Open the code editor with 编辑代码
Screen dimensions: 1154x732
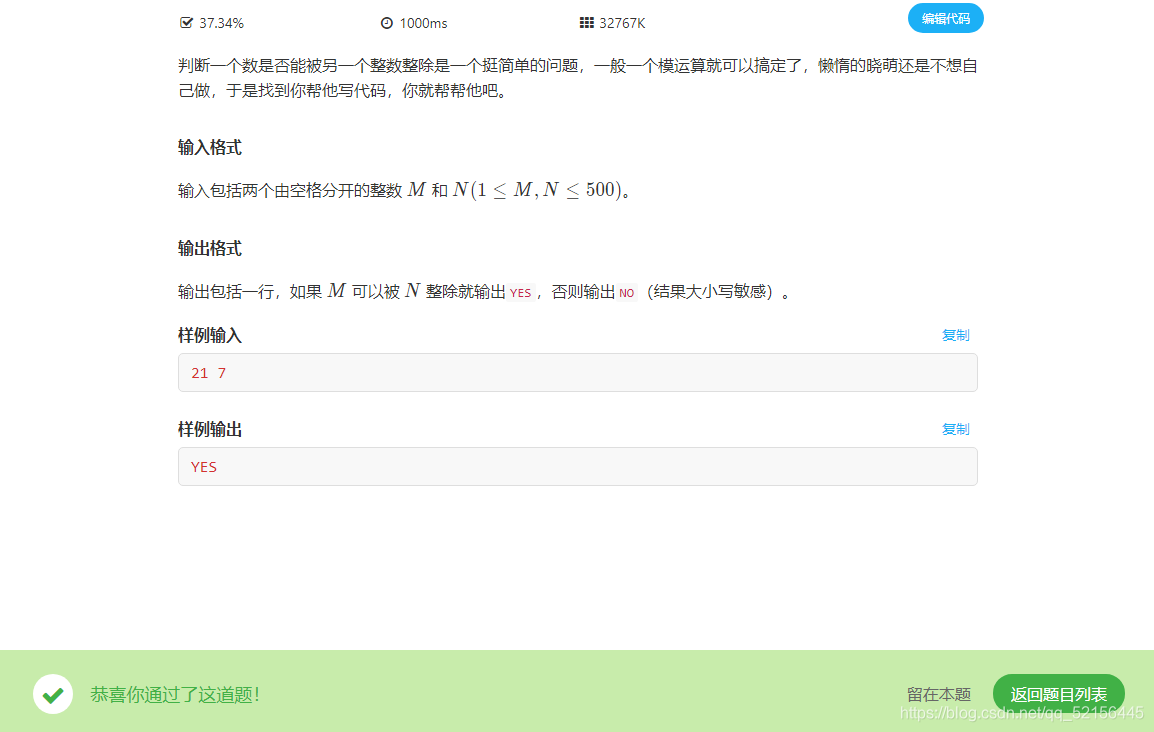[x=945, y=18]
